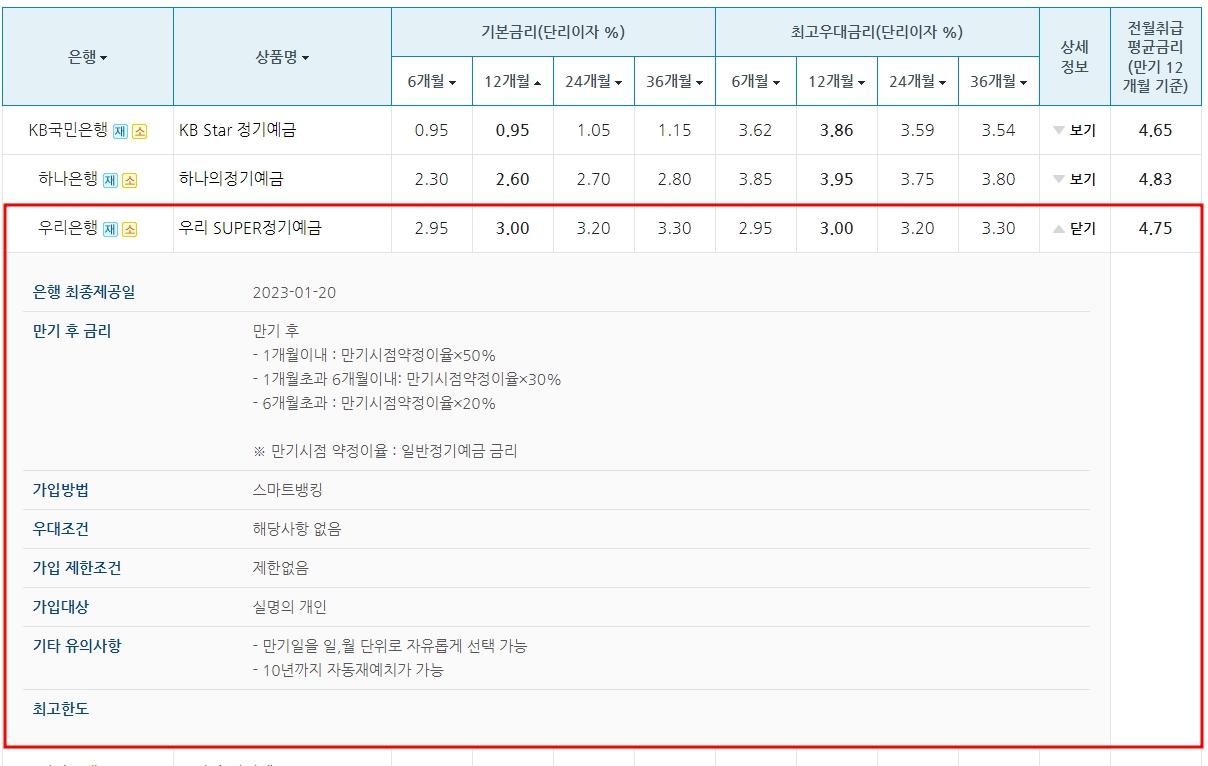The image size is (1208, 766).
Task: Click the 우대조건 label
Action: click(61, 530)
